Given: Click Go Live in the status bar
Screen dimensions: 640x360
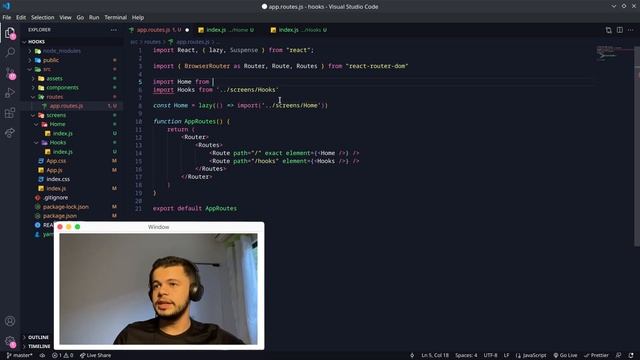Looking at the screenshot, I should [565, 356].
